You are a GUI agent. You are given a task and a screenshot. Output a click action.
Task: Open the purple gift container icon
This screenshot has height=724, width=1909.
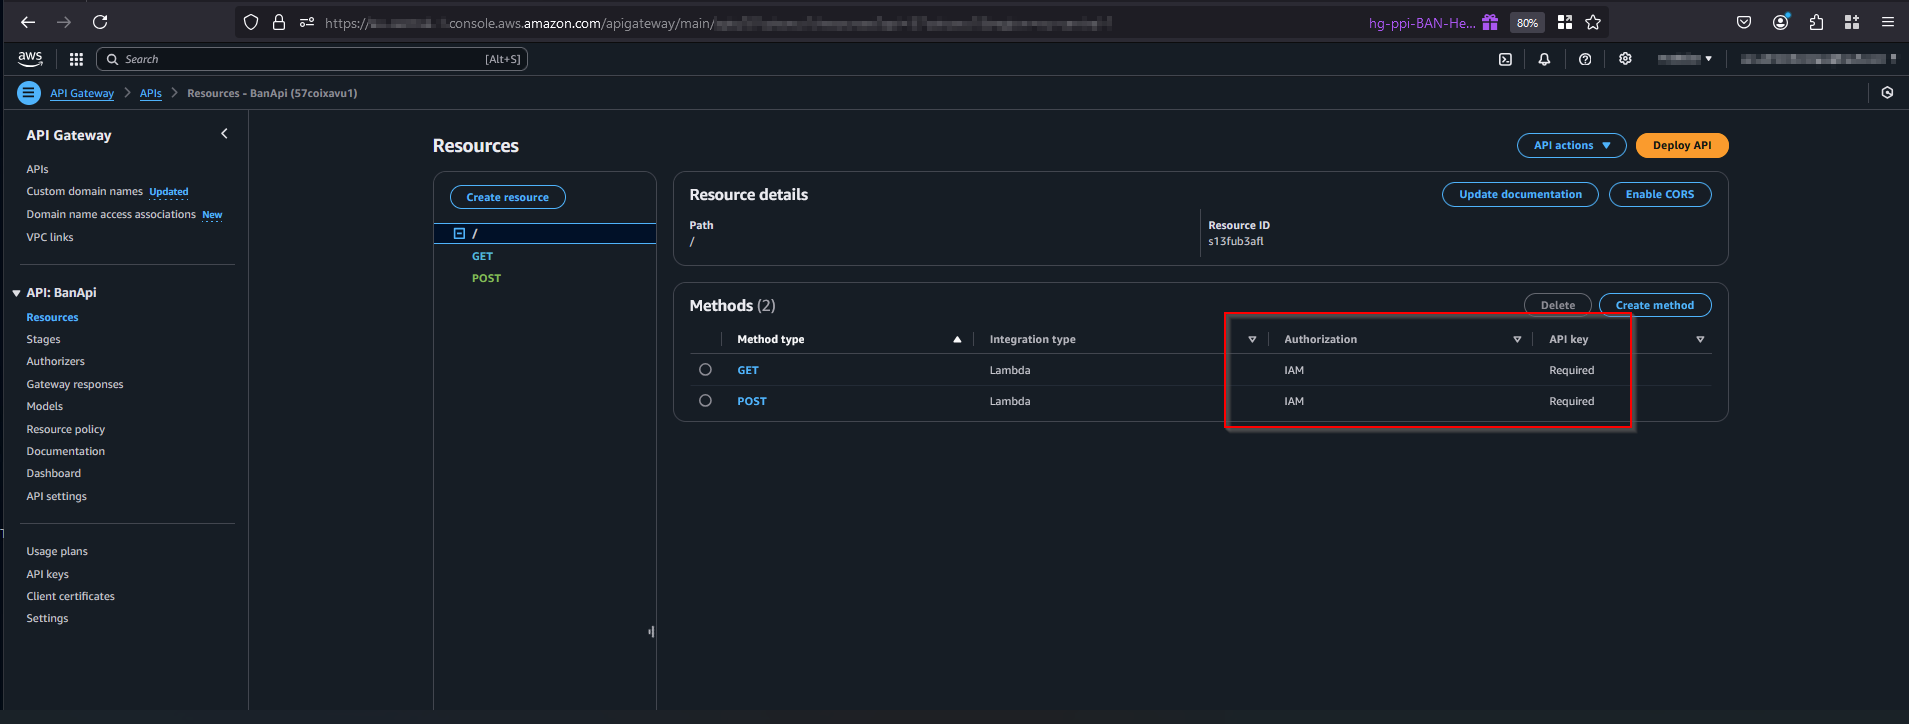click(1490, 22)
